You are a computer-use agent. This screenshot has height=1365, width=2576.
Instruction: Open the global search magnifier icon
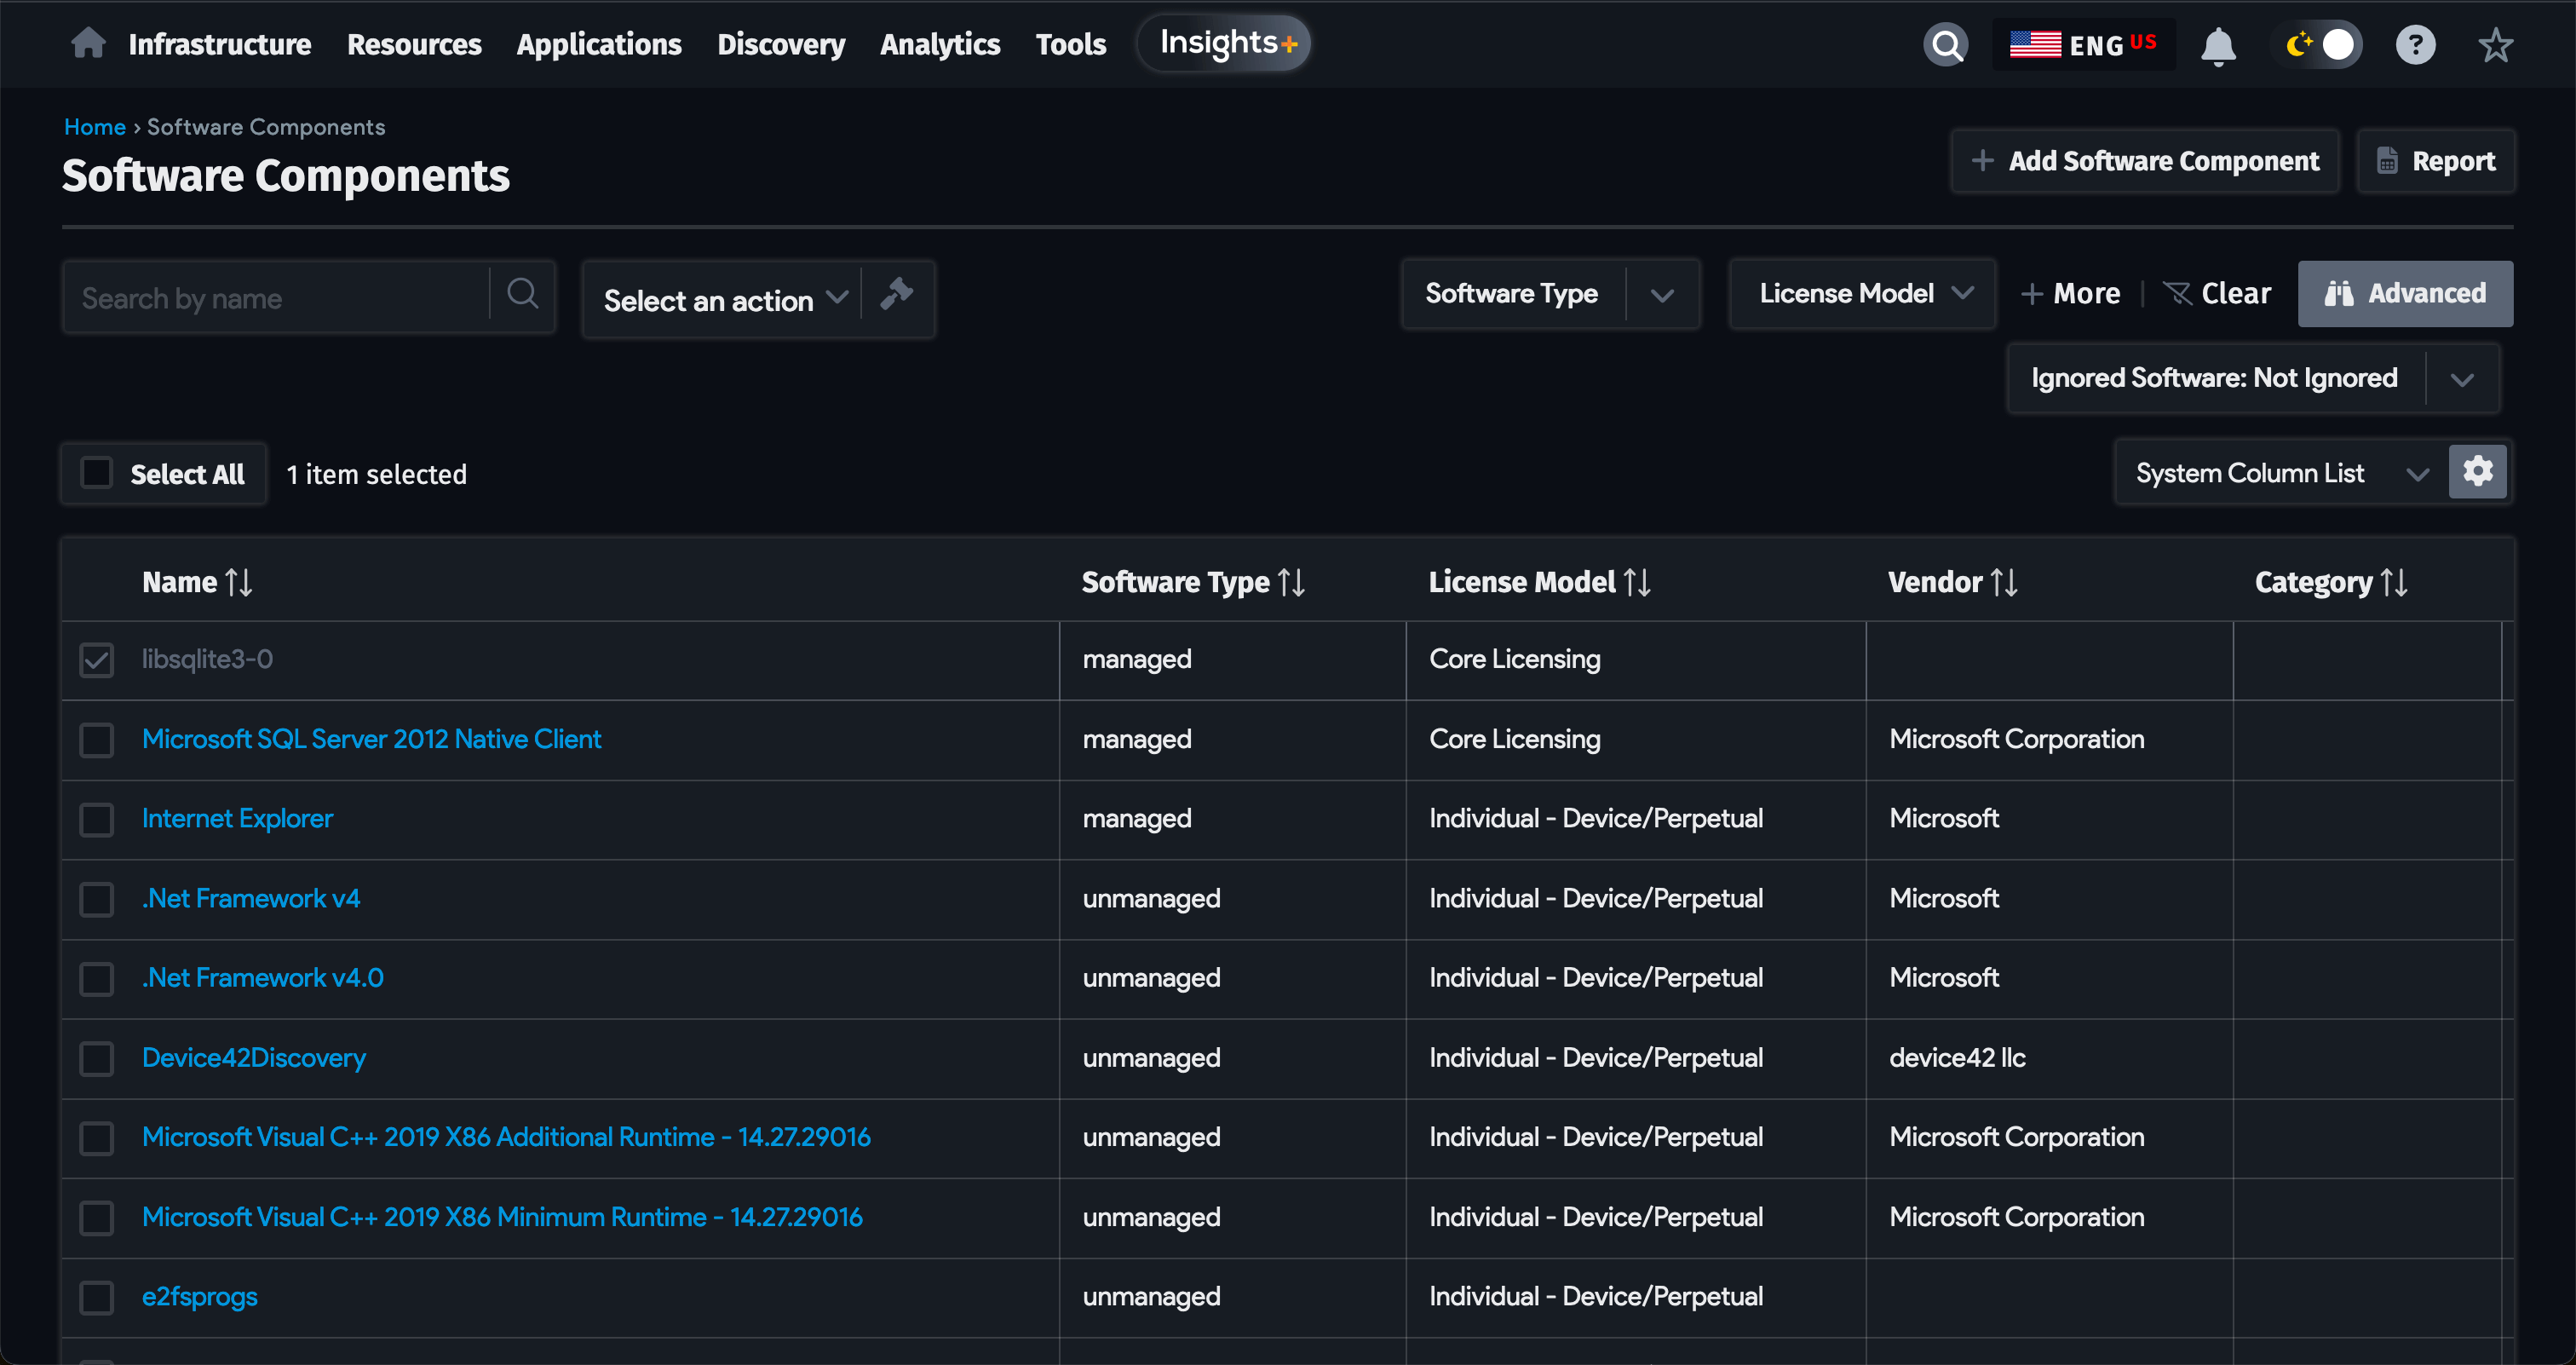[1945, 44]
